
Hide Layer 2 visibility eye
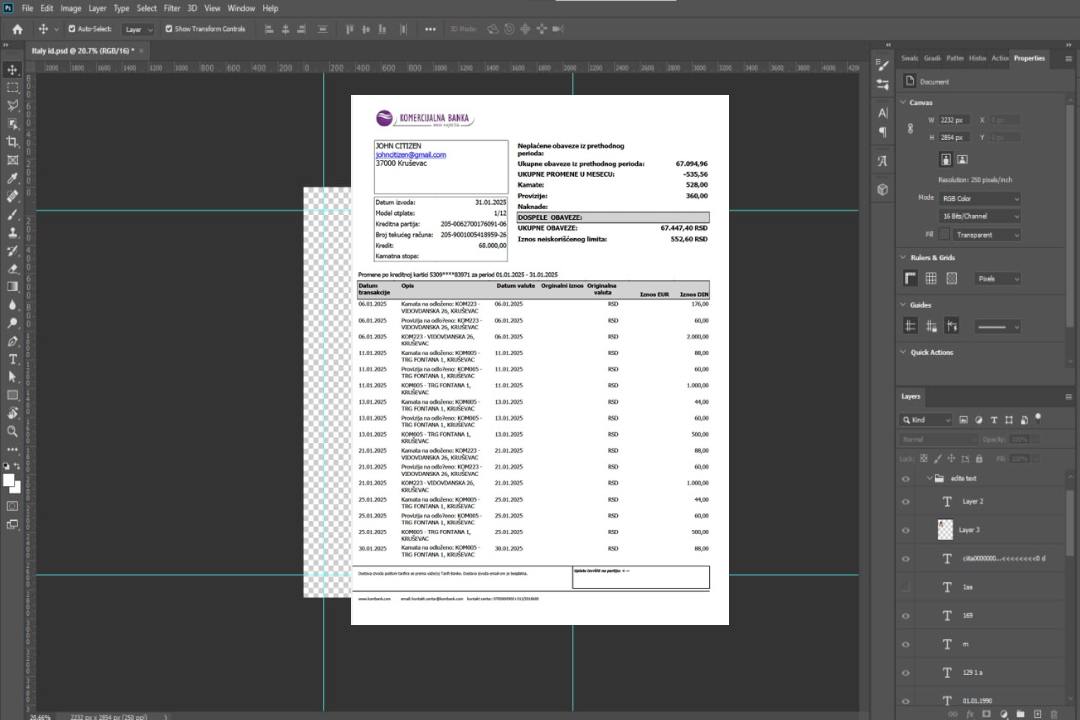click(906, 502)
